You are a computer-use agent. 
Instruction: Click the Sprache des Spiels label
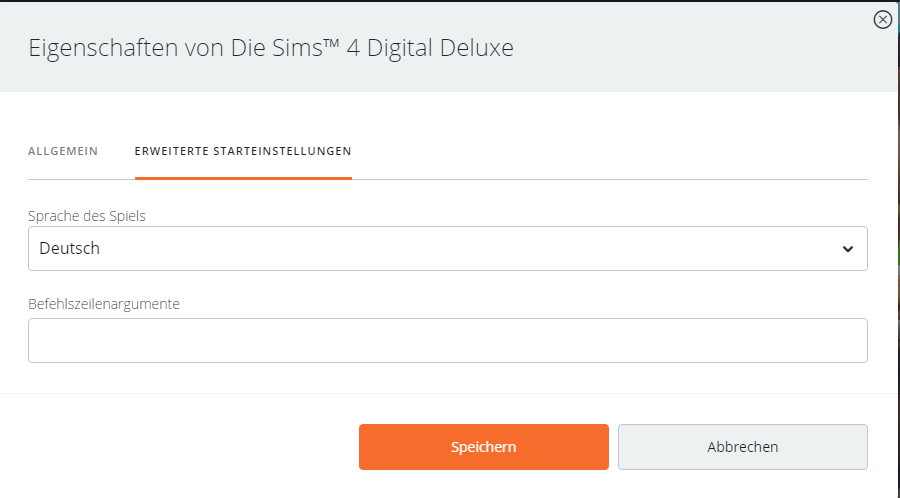(87, 216)
